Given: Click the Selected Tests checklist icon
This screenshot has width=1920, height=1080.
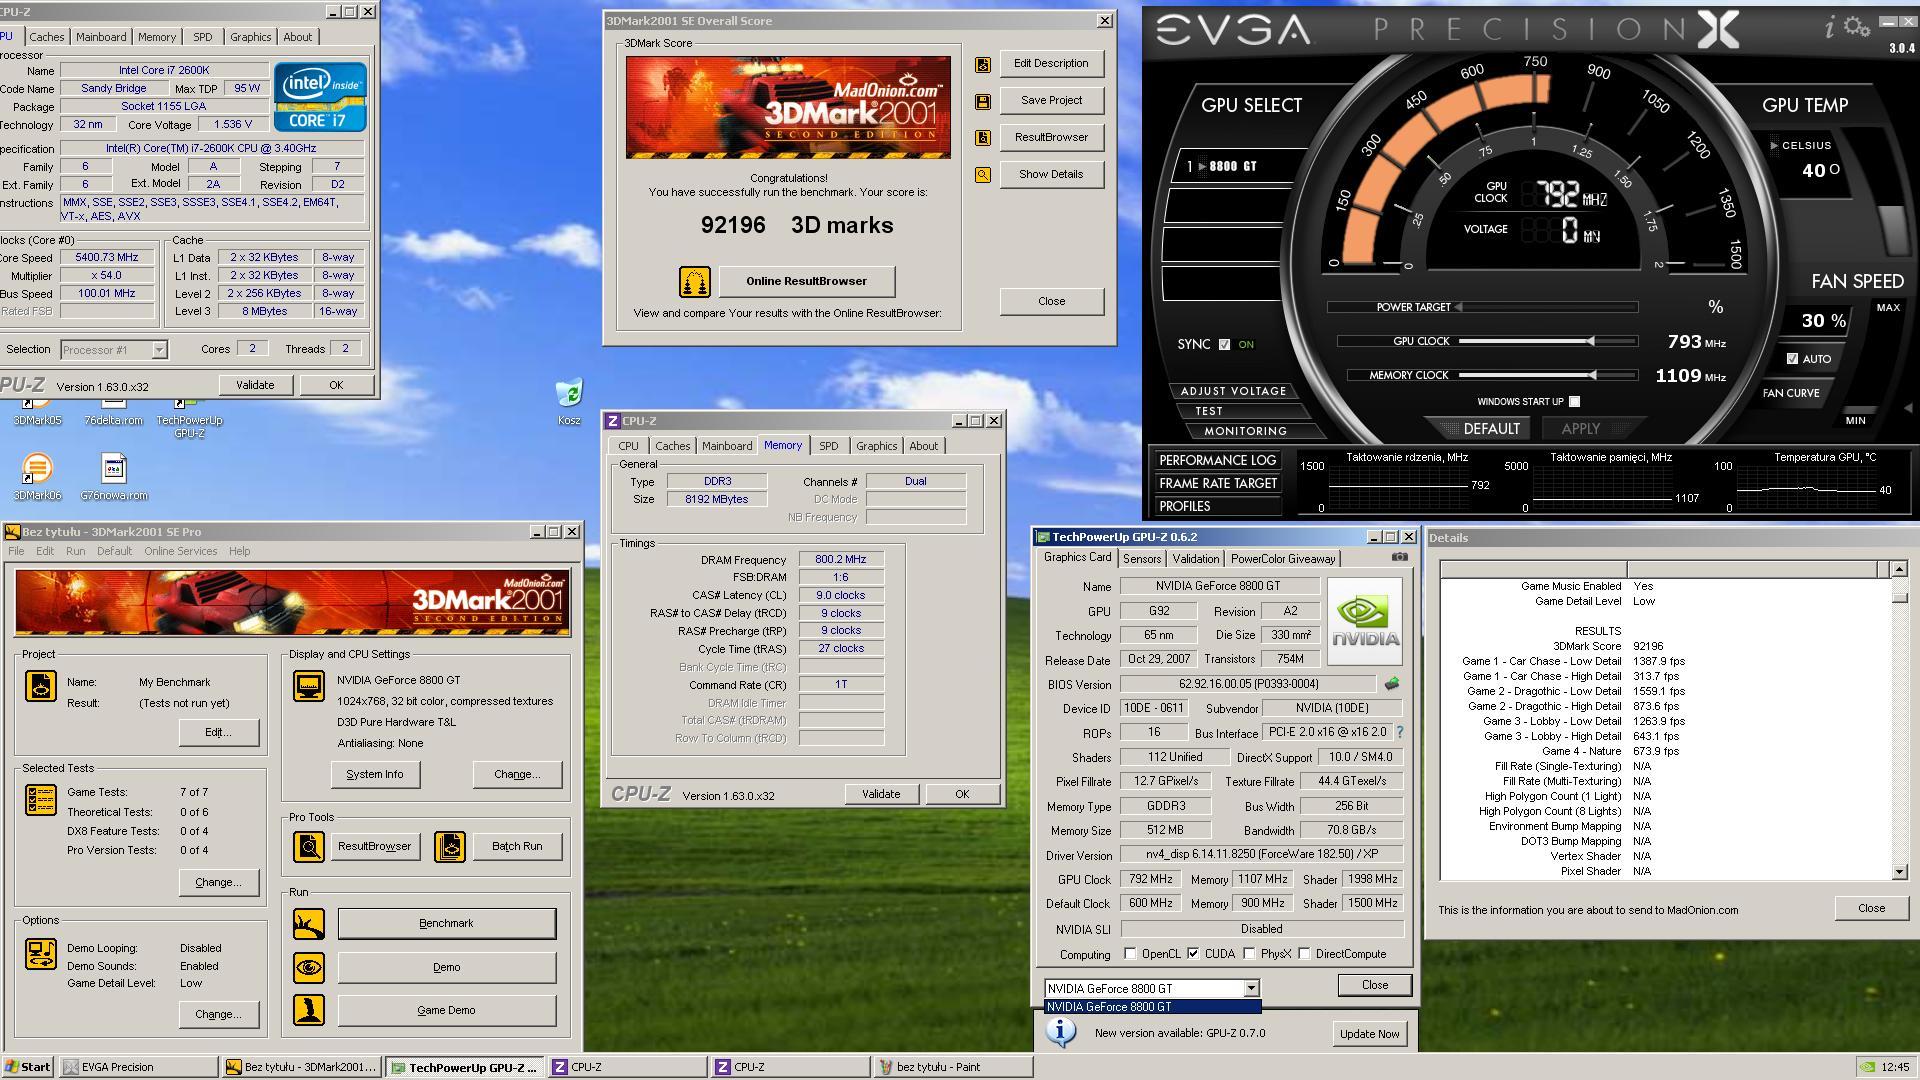Looking at the screenshot, I should pyautogui.click(x=41, y=800).
